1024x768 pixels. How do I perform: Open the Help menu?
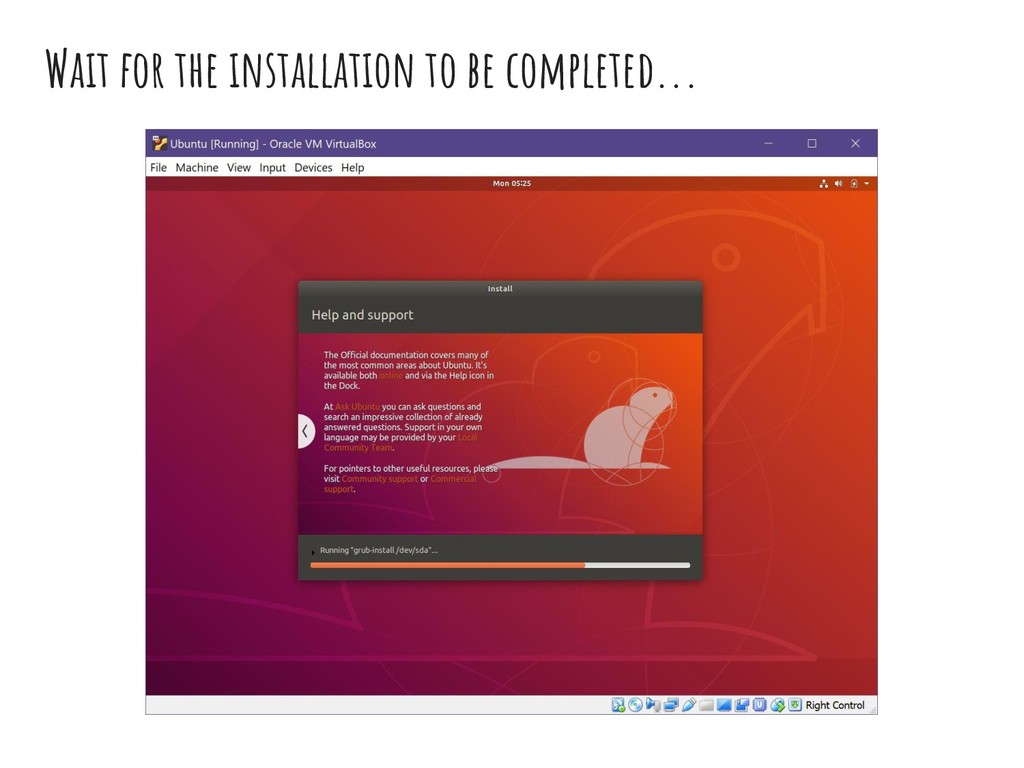[353, 168]
